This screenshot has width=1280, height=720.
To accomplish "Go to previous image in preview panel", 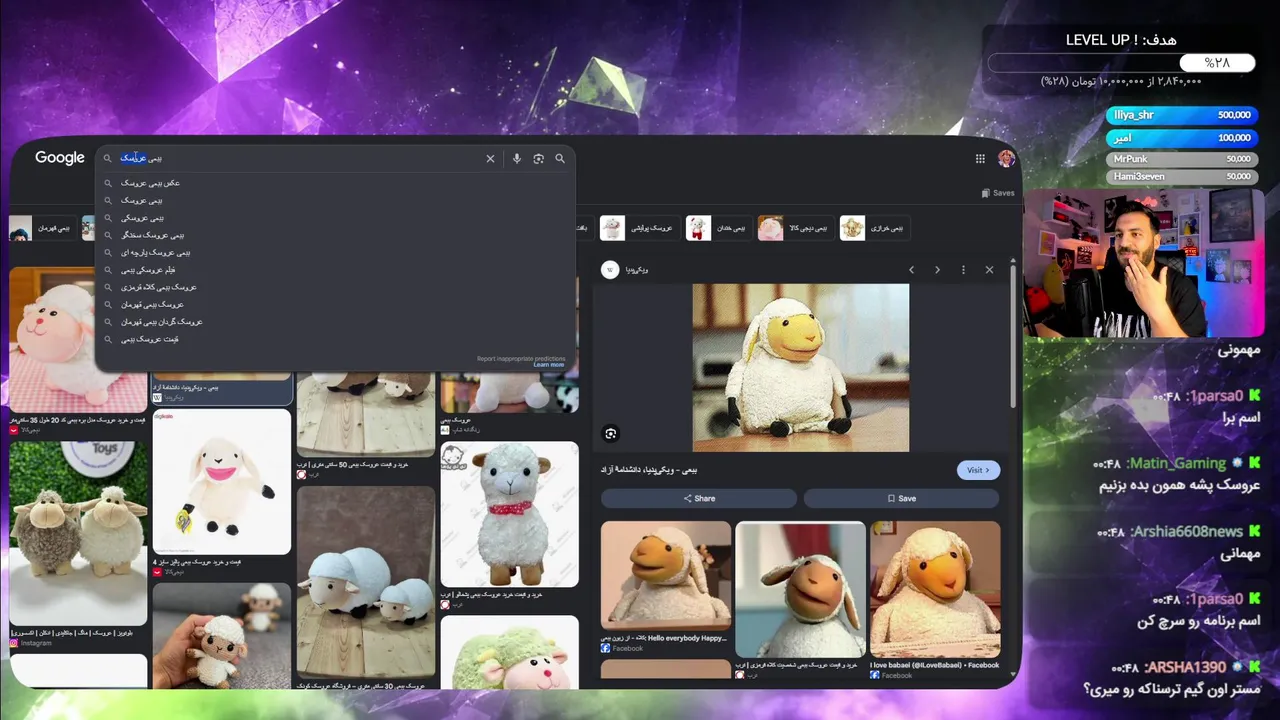I will click(911, 270).
